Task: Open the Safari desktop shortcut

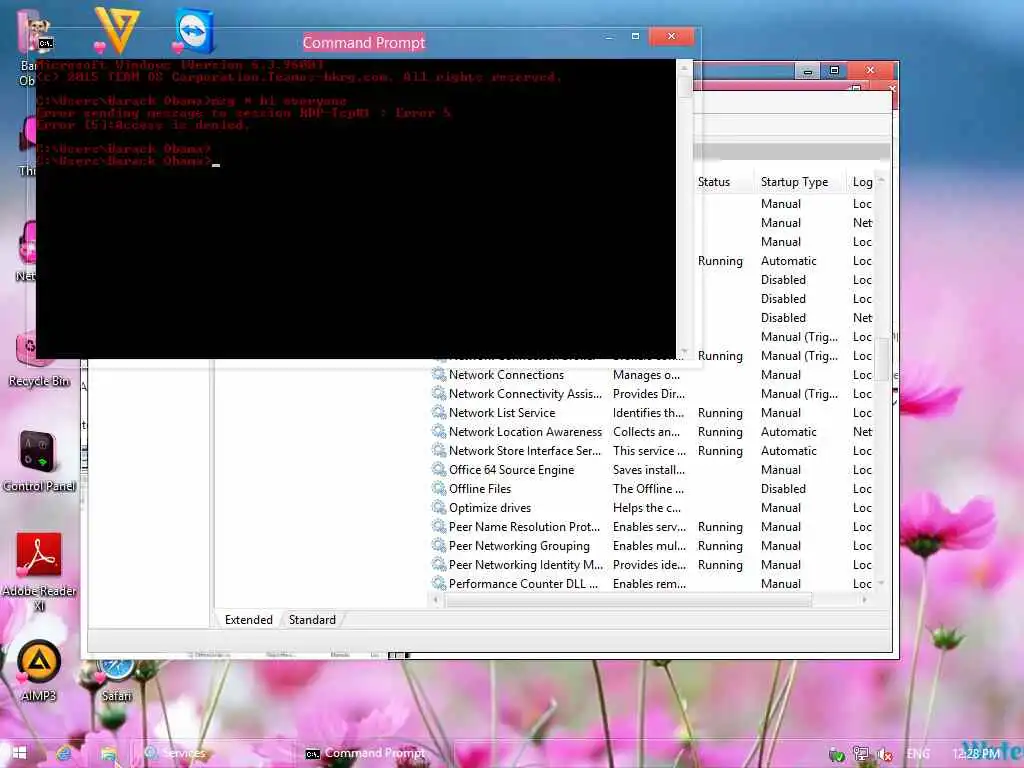Action: 116,679
